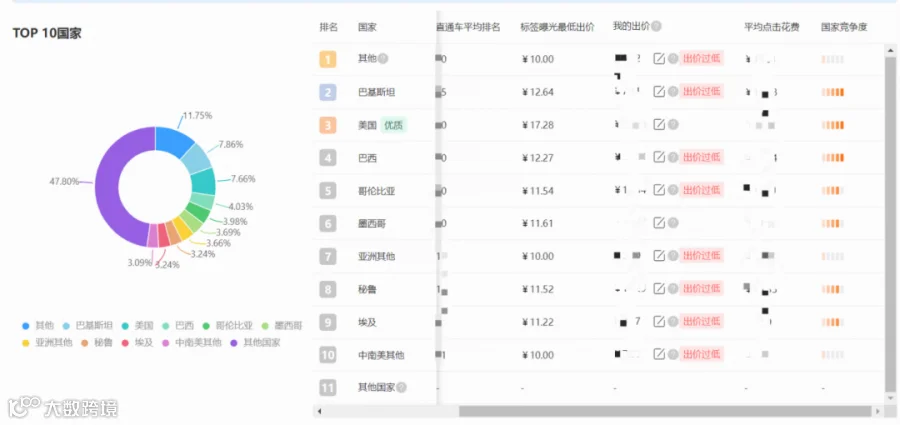Click the edit bid icon in the 巴基斯坦 row
Image resolution: width=900 pixels, height=425 pixels.
coord(660,91)
